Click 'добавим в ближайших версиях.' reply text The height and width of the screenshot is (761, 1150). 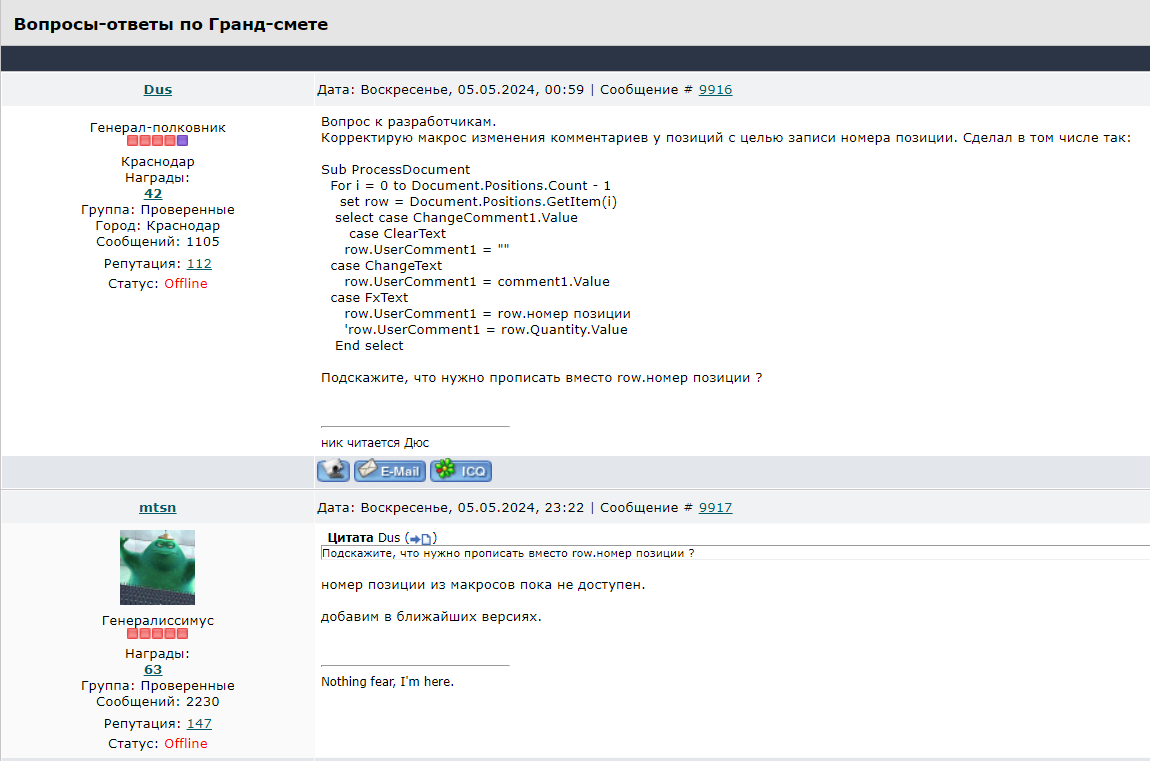point(431,617)
